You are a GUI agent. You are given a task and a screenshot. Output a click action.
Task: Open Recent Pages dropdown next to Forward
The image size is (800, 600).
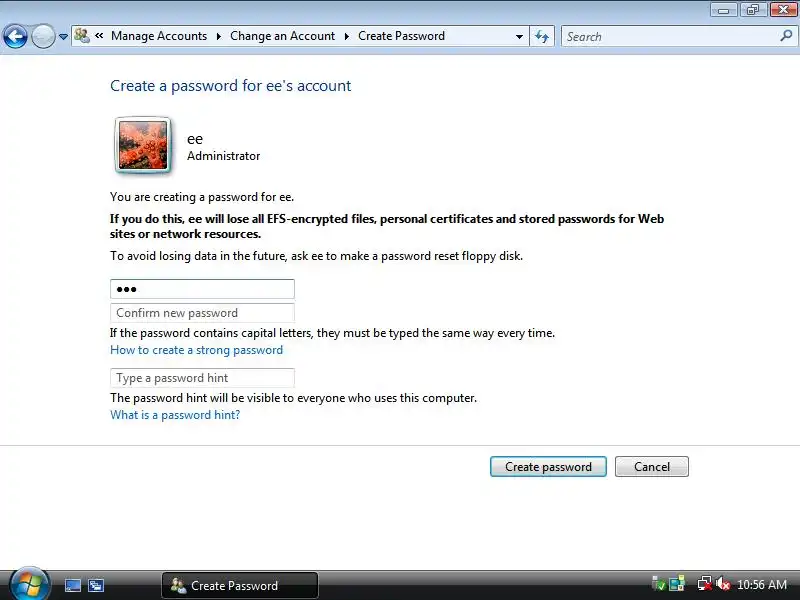coord(63,37)
